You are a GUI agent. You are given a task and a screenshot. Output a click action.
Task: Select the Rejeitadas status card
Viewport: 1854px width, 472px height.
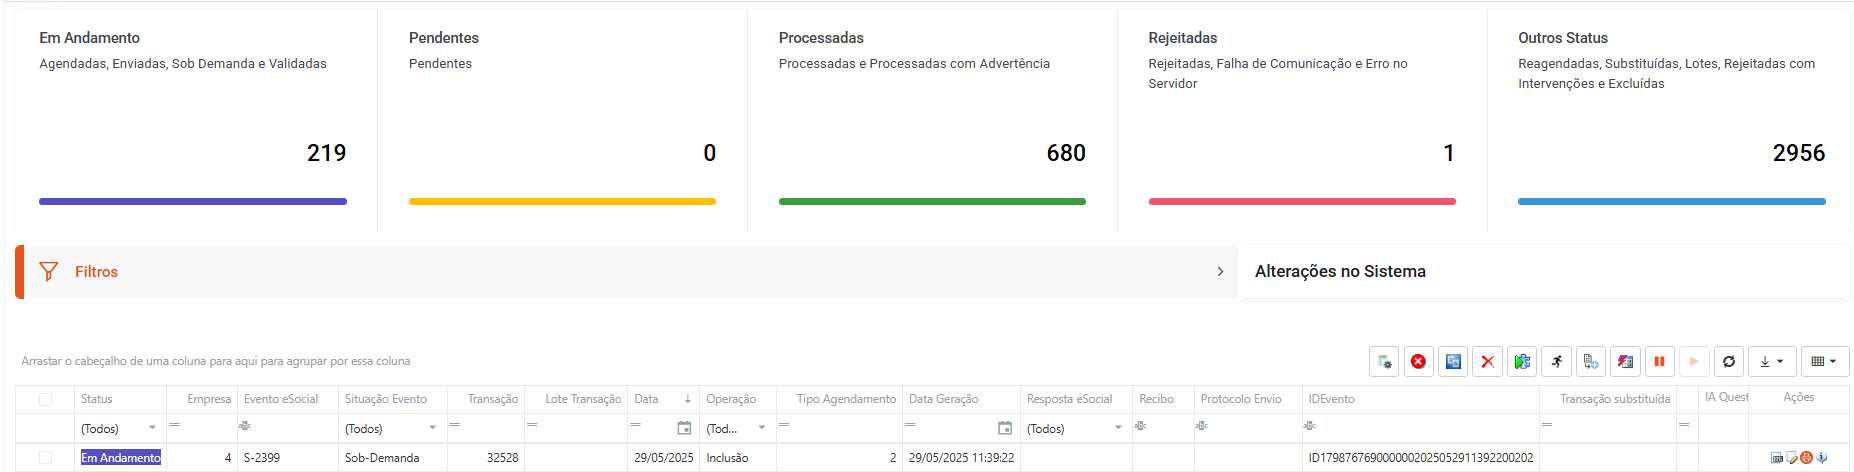click(1302, 120)
